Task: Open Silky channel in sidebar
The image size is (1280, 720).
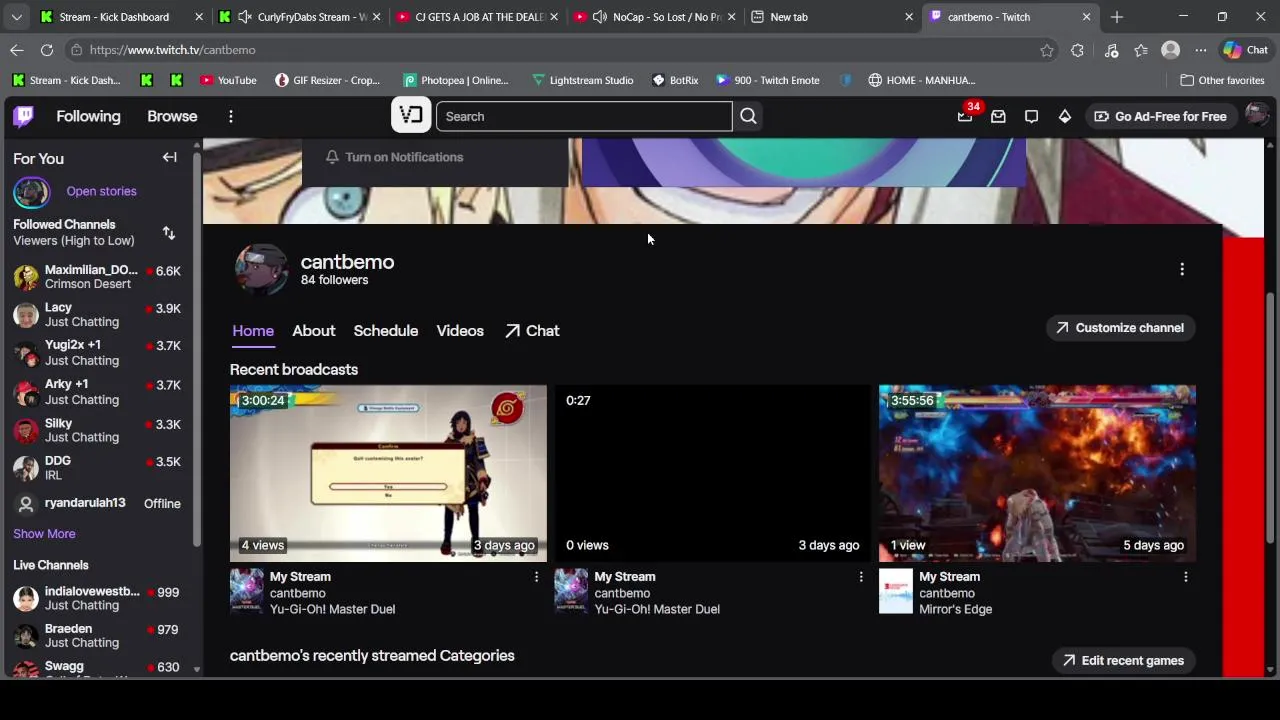Action: (97, 430)
